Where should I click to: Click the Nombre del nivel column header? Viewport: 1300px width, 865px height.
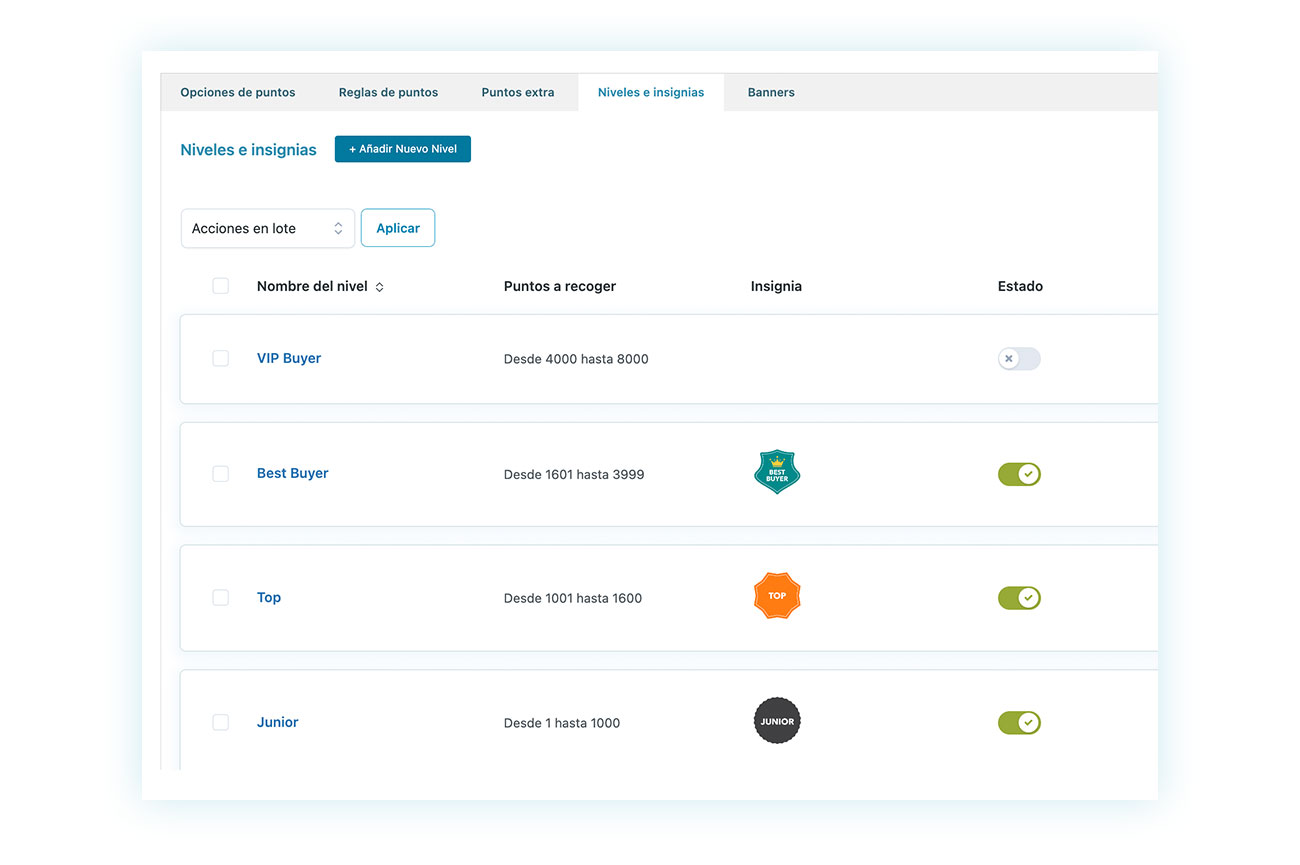[x=312, y=286]
